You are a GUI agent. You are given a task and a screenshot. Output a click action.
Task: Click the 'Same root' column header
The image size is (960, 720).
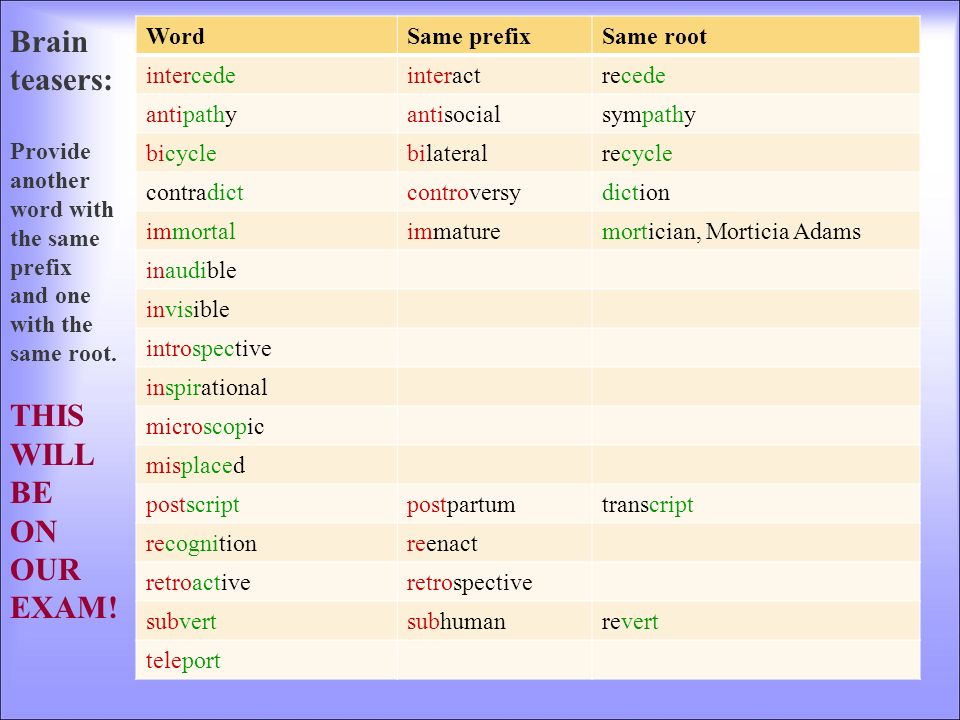(654, 36)
